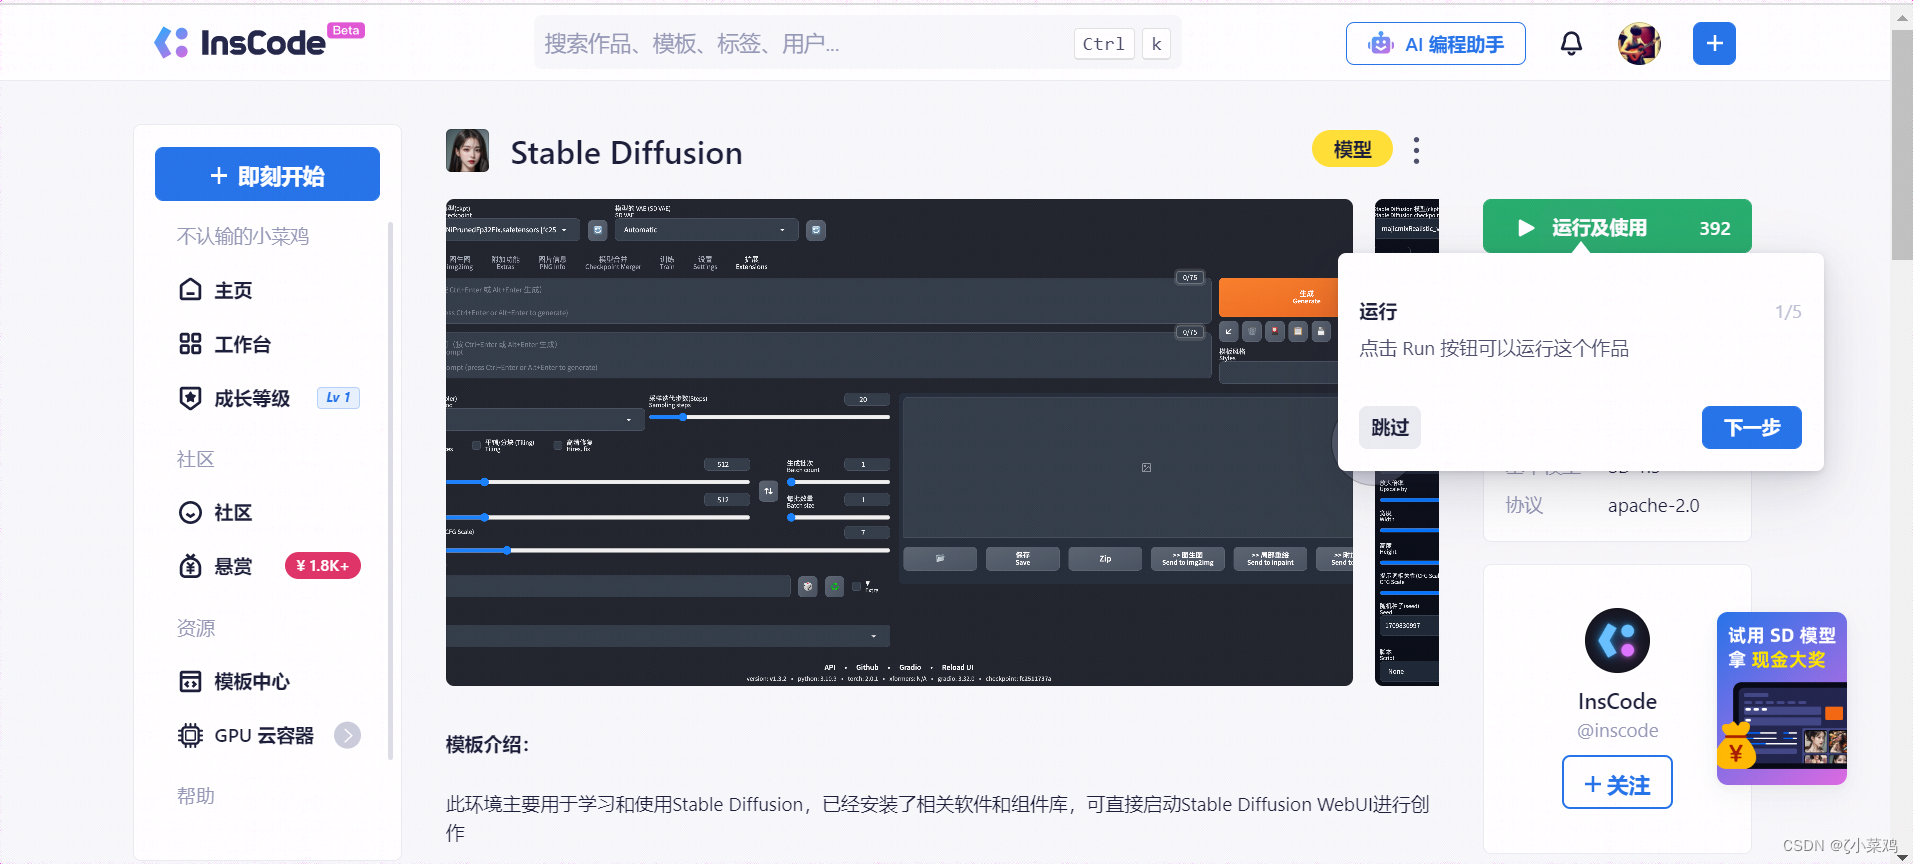
Task: Enable the Hires. fix checkbox
Action: click(x=558, y=445)
